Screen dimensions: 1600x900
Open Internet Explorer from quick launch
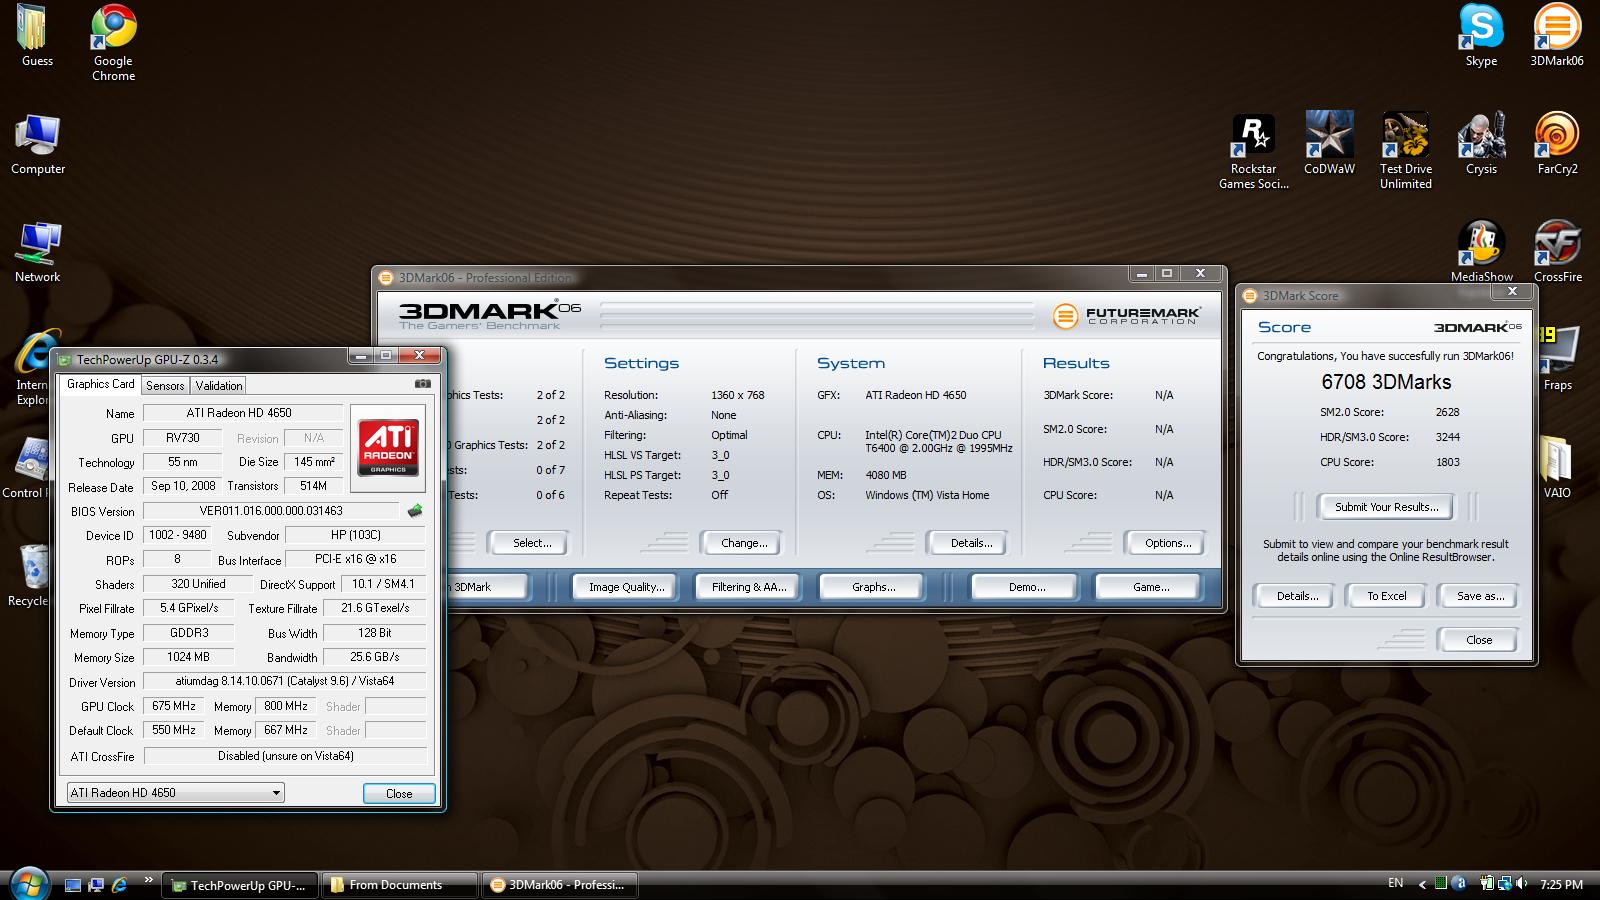(x=119, y=885)
